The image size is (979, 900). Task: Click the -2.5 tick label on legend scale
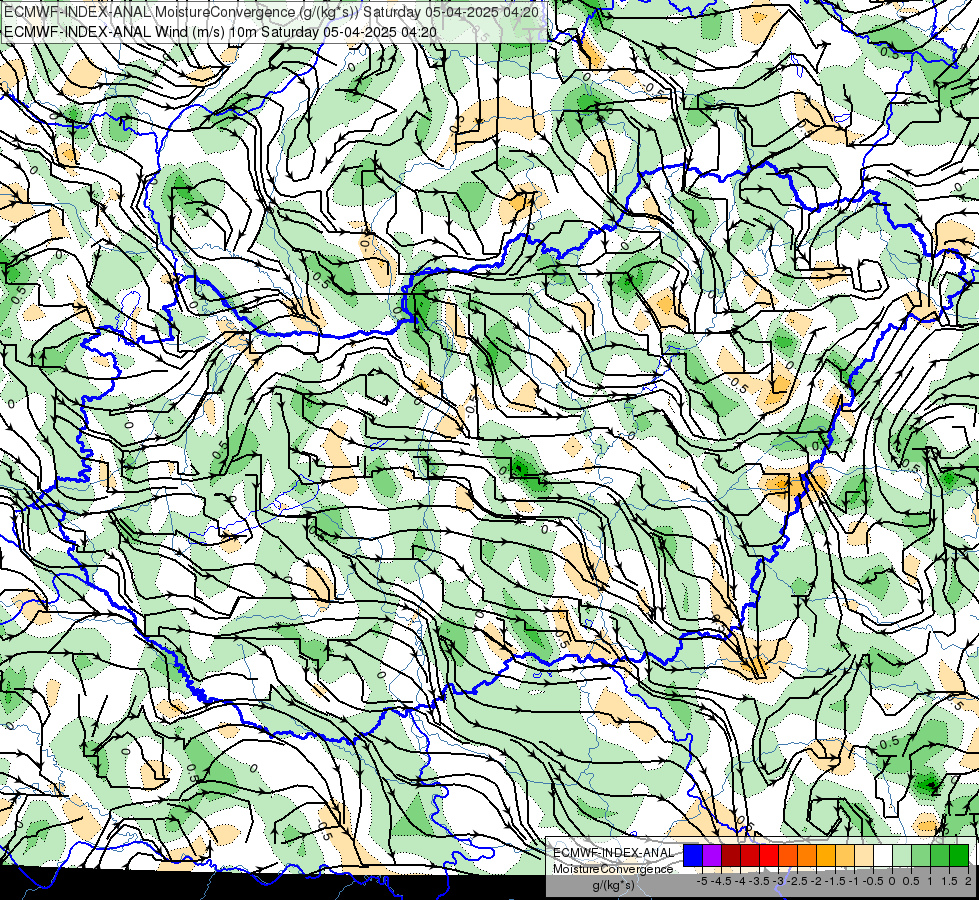tap(797, 881)
